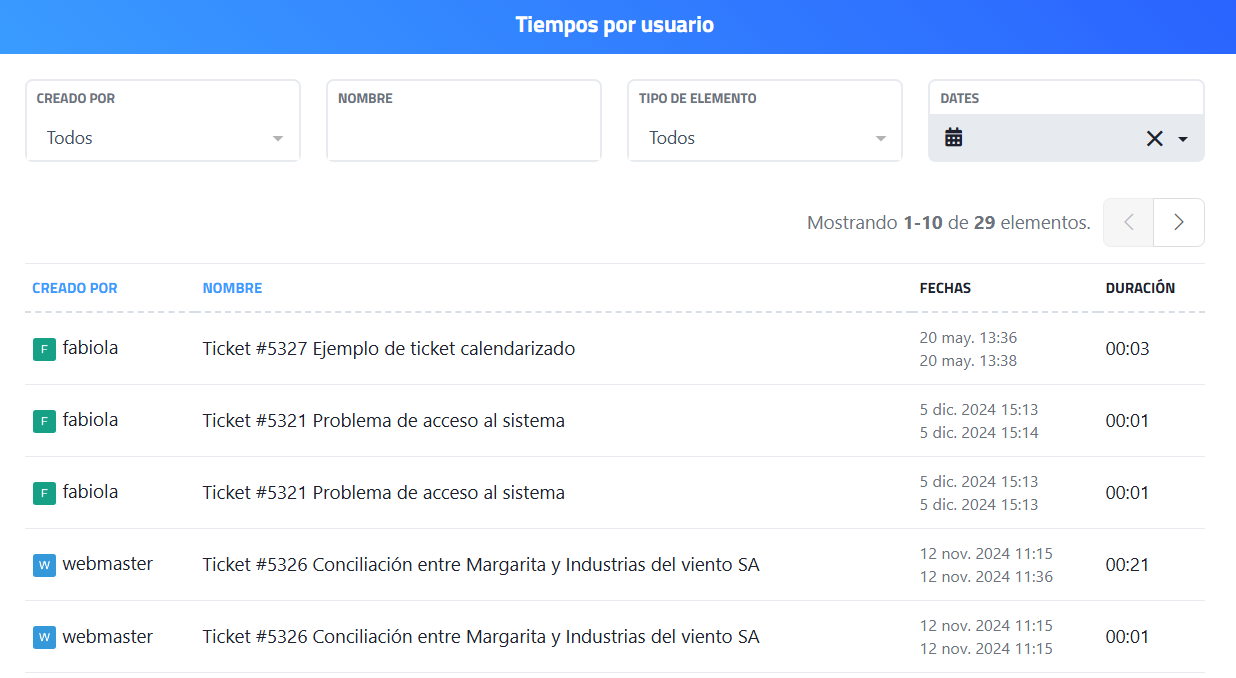Select first Ticket #5321 Problema de acceso row
The width and height of the screenshot is (1236, 678).
(383, 421)
